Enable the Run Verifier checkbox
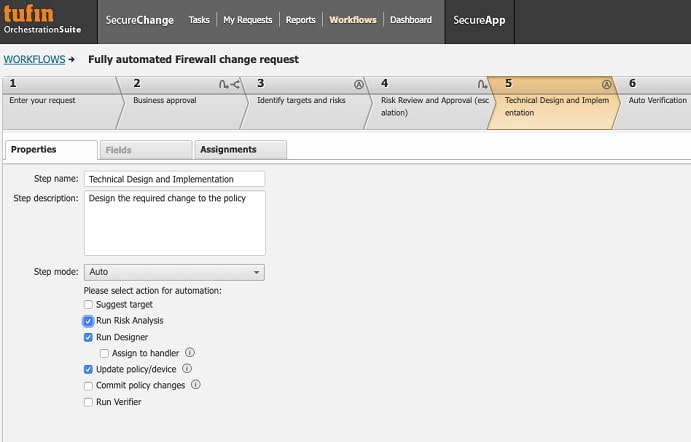Viewport: 691px width, 442px height. pyautogui.click(x=88, y=402)
